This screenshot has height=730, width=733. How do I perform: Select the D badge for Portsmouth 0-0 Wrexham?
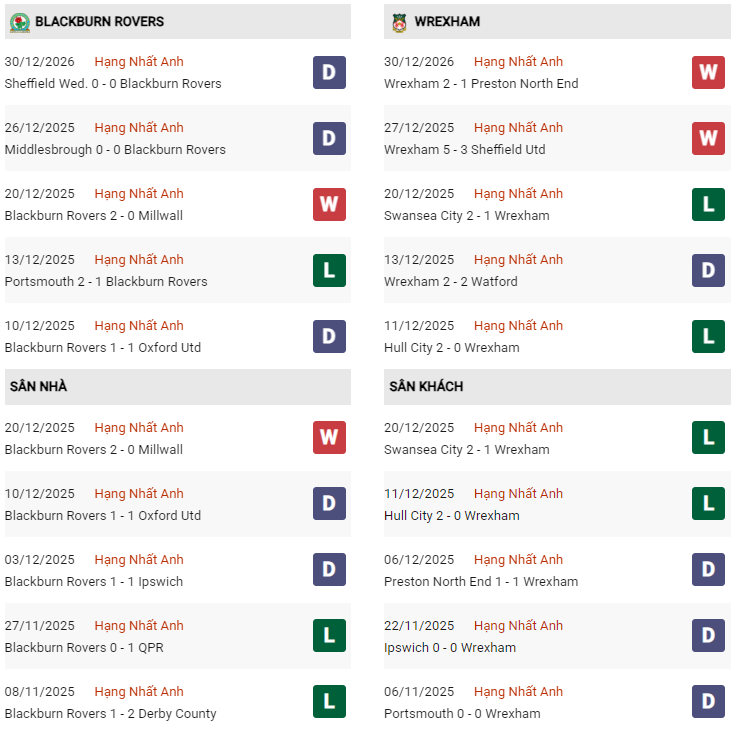pos(708,702)
